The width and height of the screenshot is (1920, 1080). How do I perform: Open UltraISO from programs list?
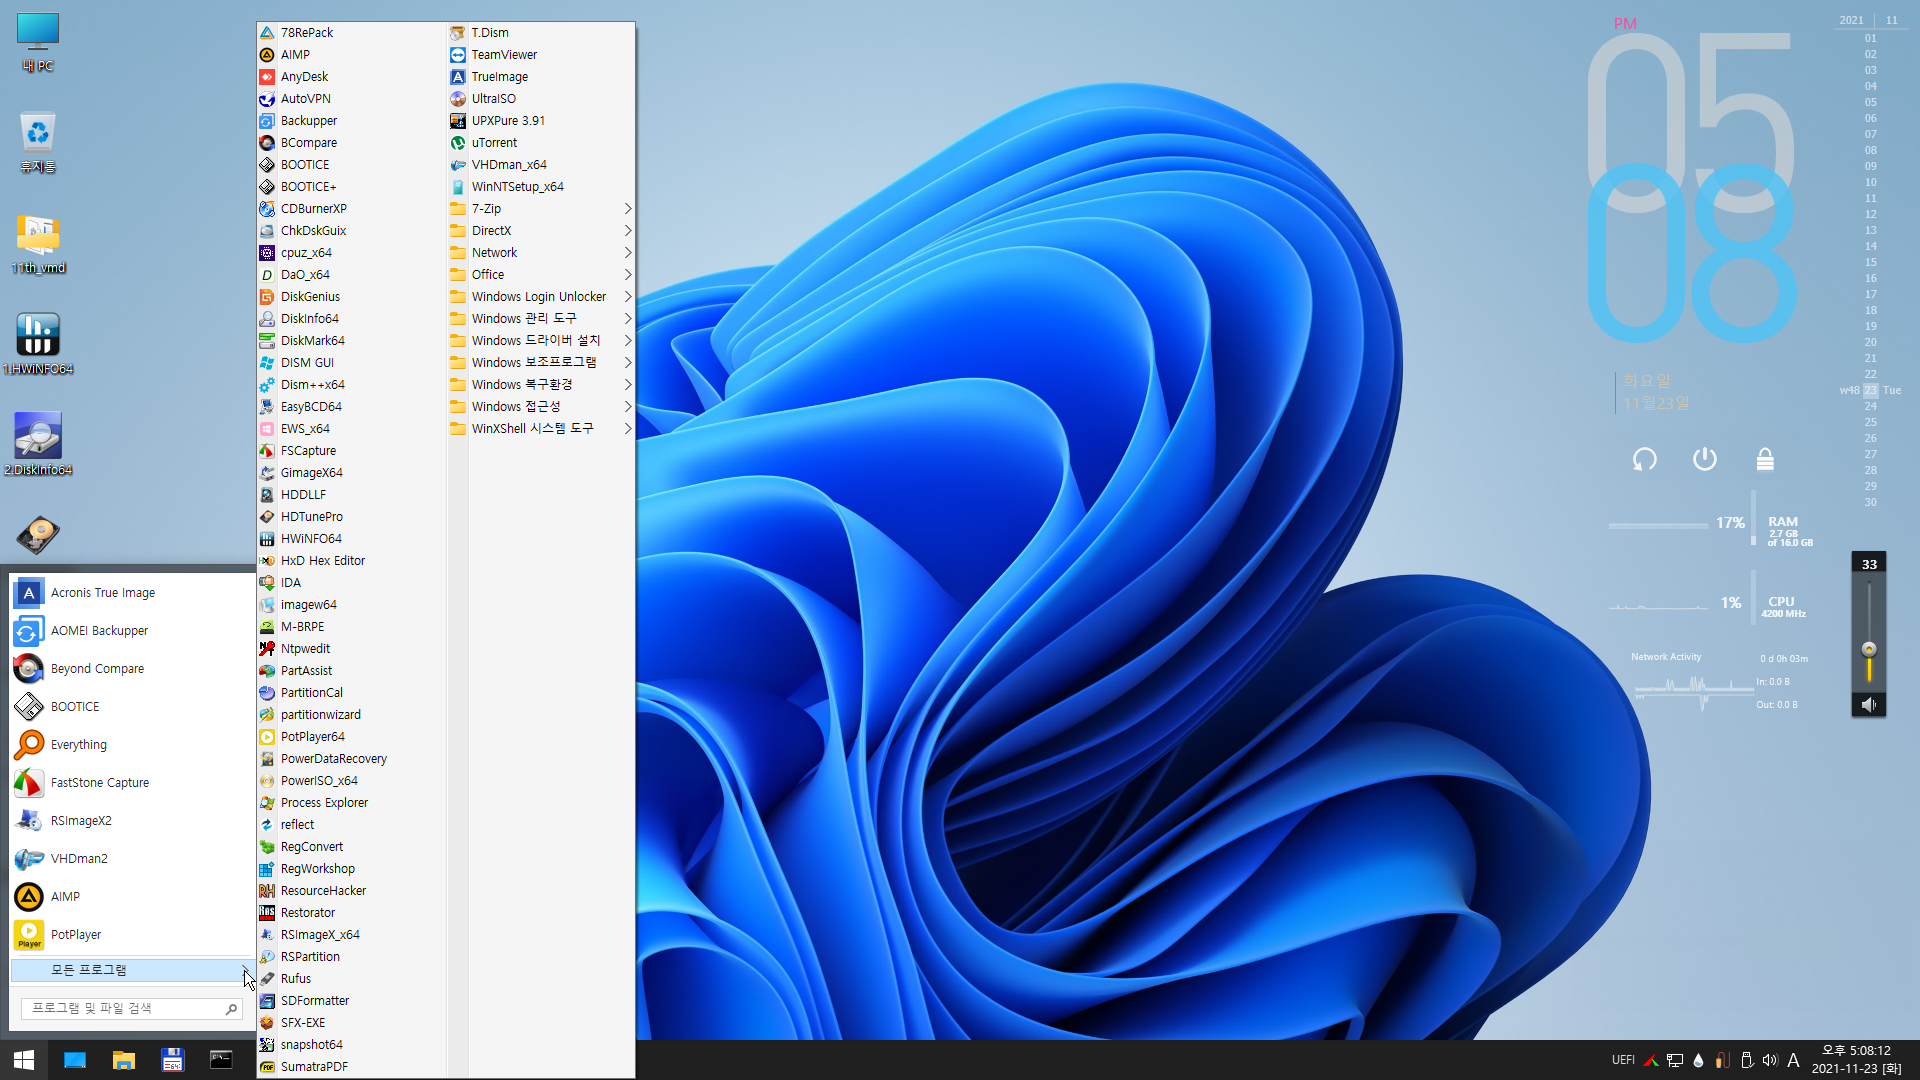[x=541, y=99]
